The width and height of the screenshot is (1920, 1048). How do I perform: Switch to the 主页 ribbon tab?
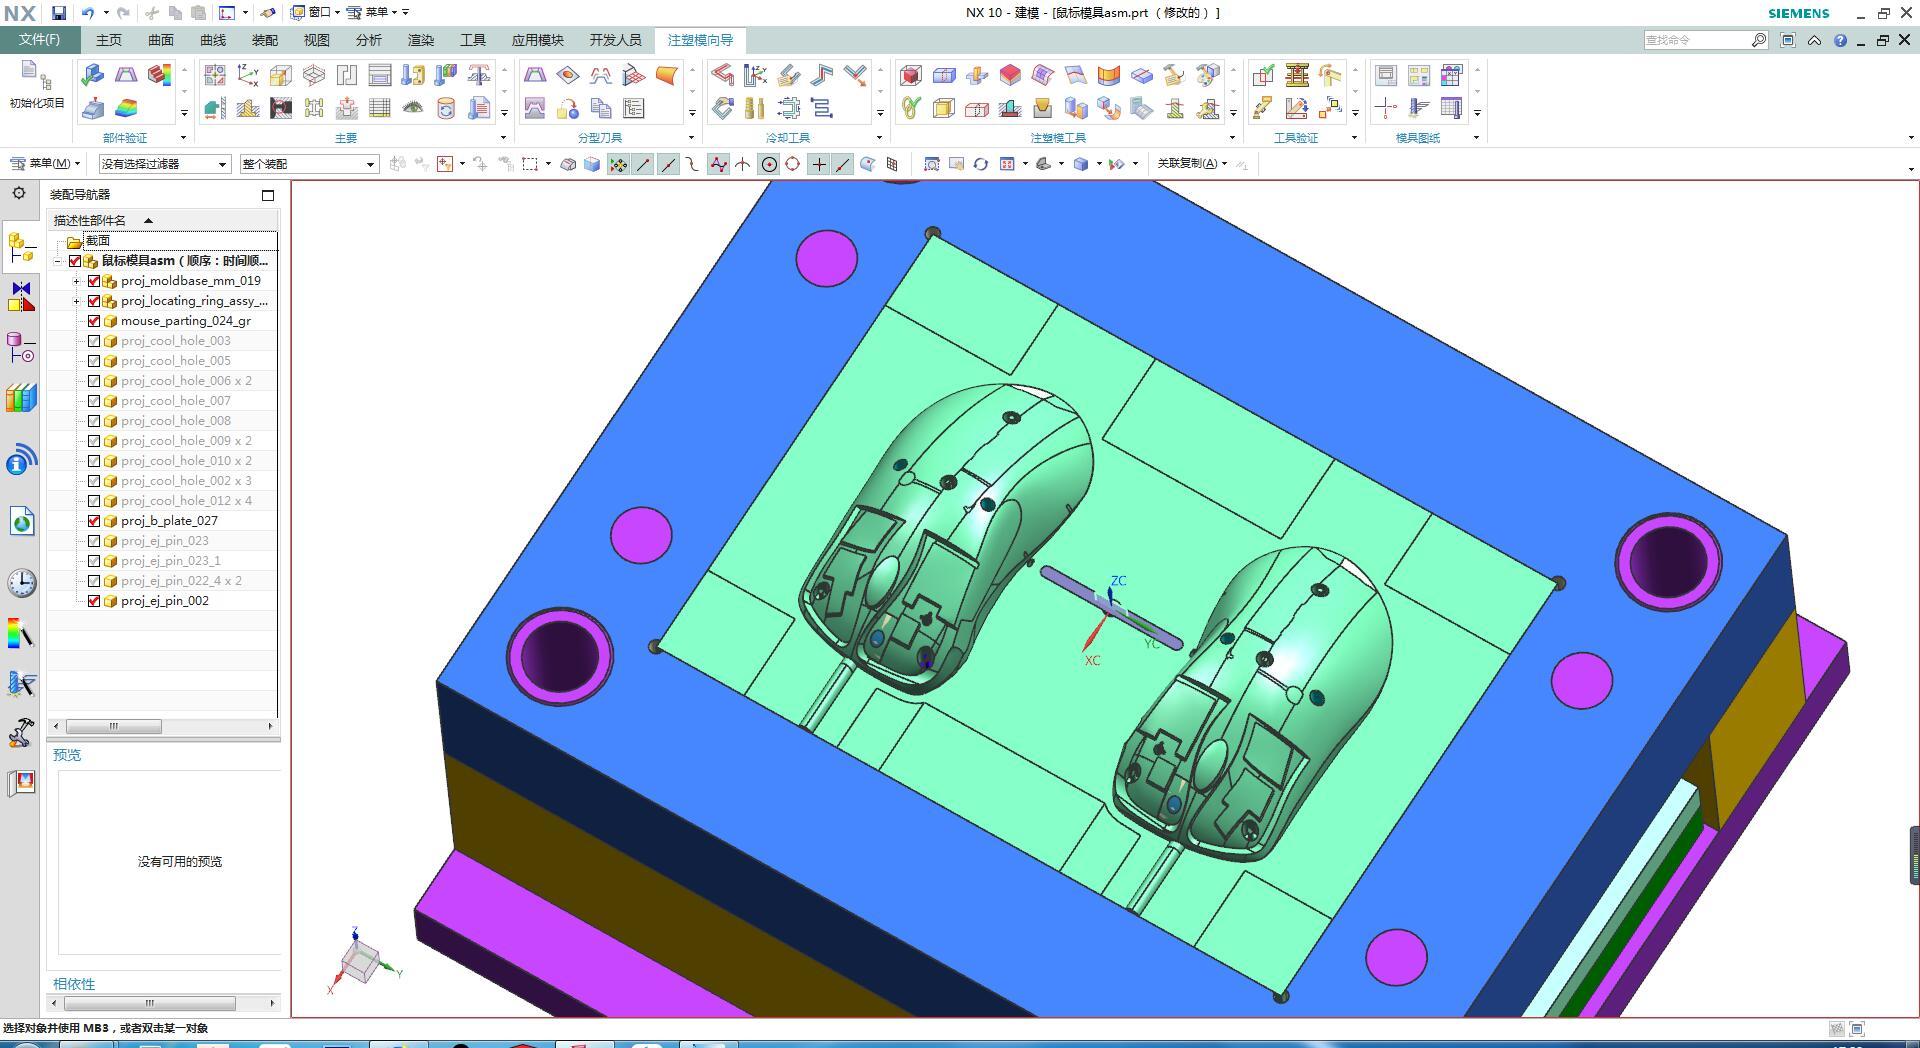tap(109, 40)
